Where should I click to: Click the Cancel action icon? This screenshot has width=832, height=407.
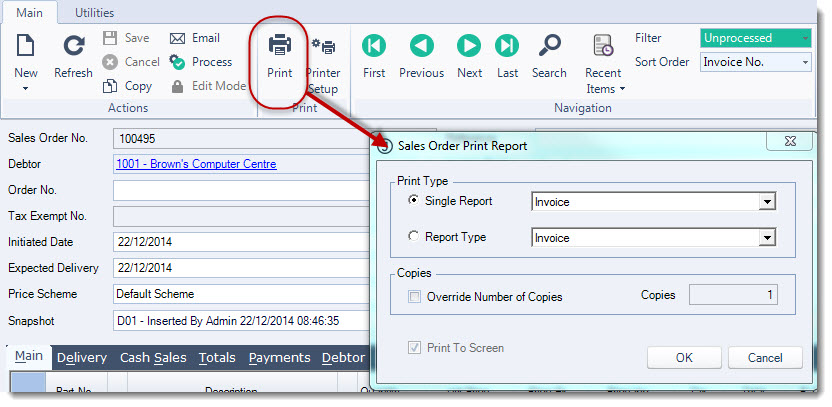tap(110, 62)
